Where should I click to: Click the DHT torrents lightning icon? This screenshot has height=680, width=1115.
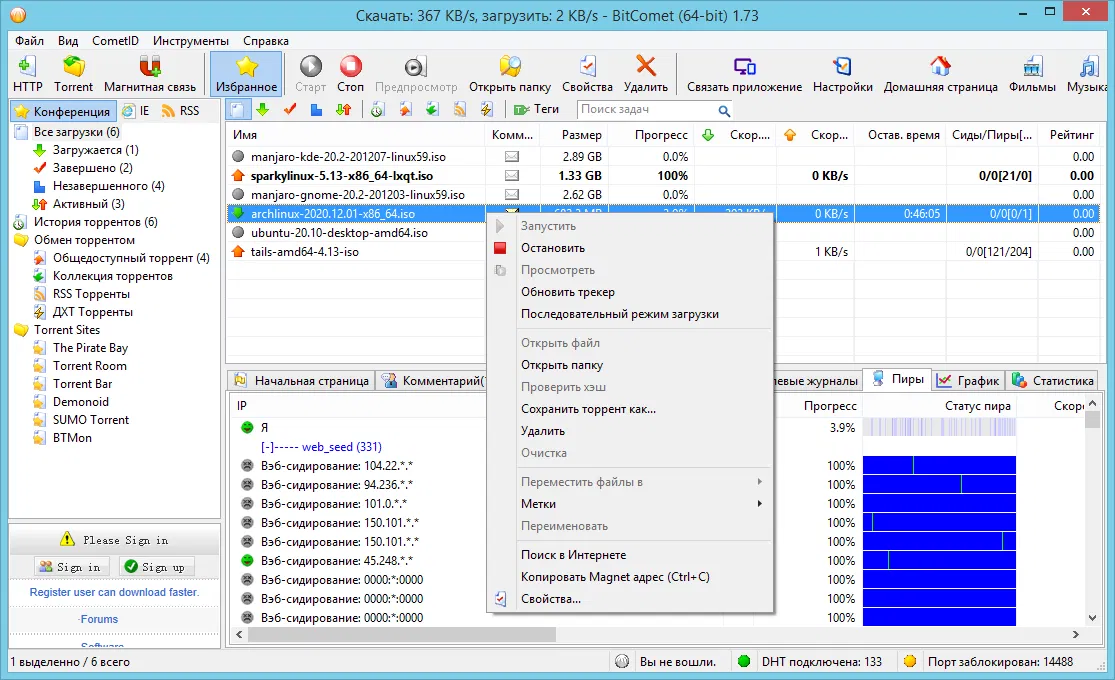(x=487, y=110)
